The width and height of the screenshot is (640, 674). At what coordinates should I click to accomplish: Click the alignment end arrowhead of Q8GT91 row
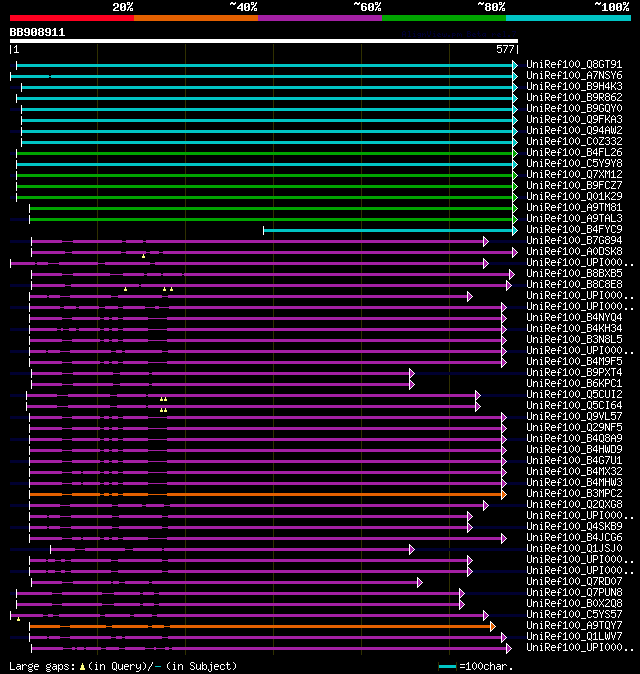515,65
